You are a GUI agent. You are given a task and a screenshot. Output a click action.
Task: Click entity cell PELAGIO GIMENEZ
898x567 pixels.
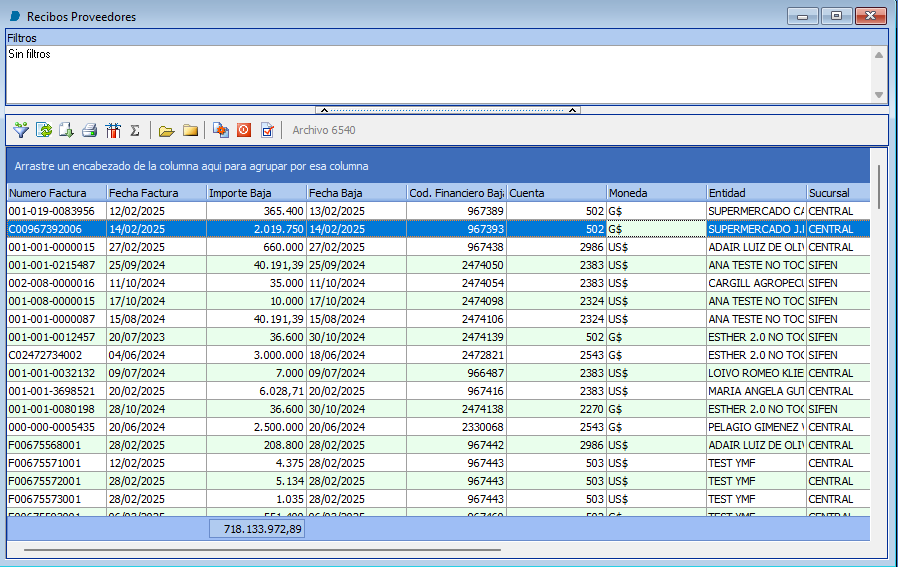(757, 427)
